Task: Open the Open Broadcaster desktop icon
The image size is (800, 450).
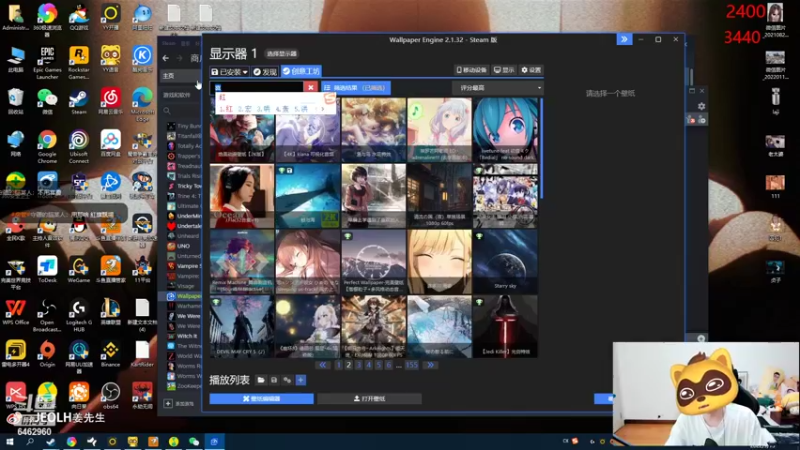Action: 47,315
